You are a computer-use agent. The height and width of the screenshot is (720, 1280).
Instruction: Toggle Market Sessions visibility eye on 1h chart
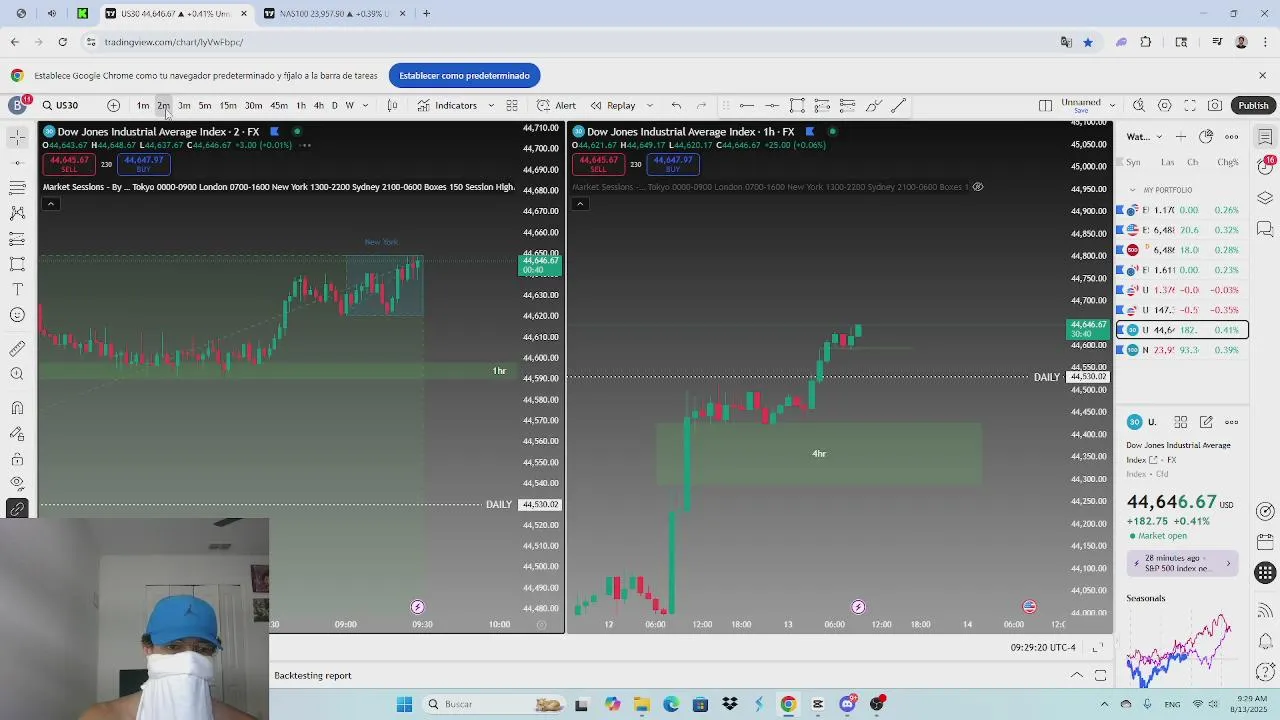pos(978,187)
